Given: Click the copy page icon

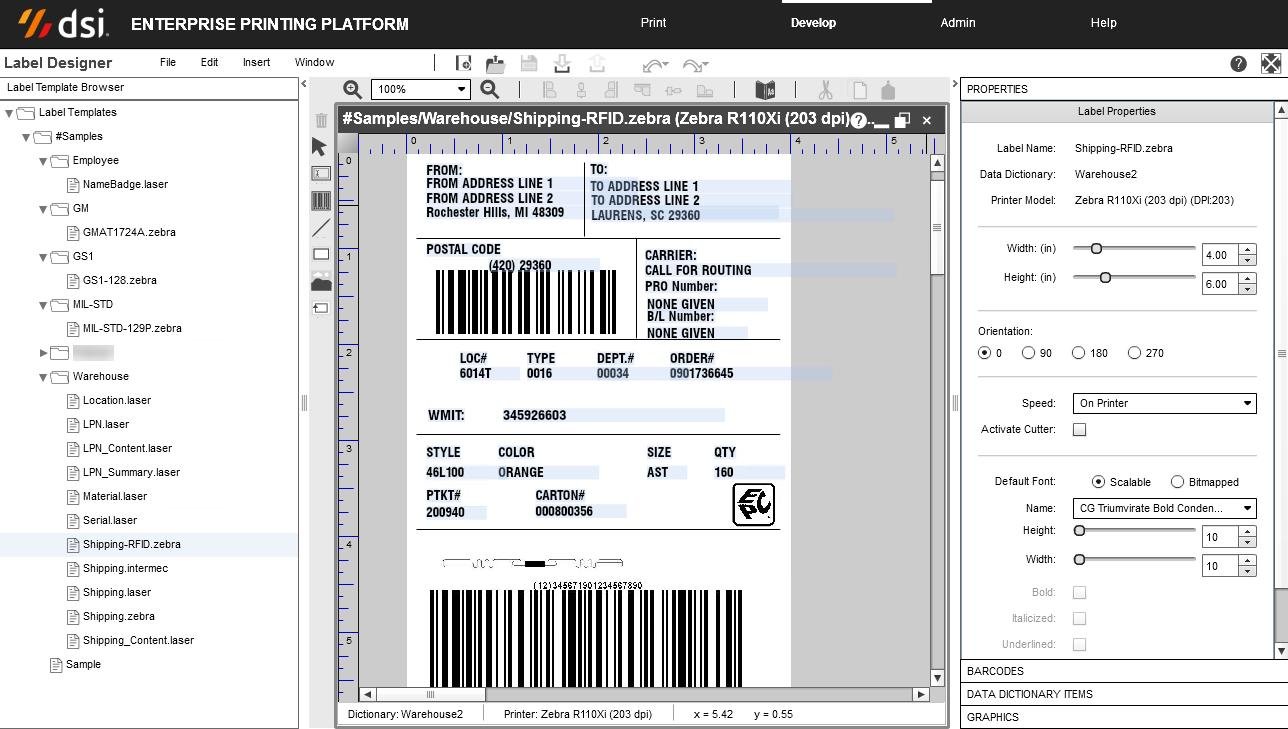Looking at the screenshot, I should [x=859, y=90].
